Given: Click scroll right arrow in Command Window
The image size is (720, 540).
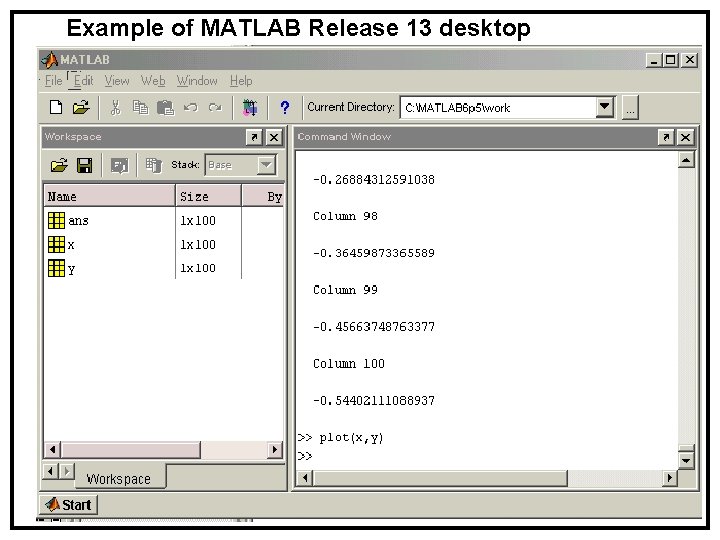Looking at the screenshot, I should coord(669,478).
